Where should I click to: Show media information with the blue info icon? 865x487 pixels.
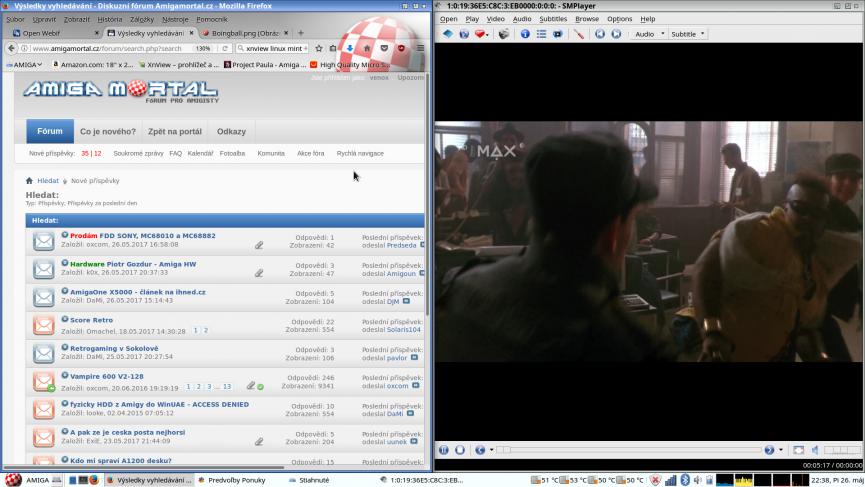(525, 34)
